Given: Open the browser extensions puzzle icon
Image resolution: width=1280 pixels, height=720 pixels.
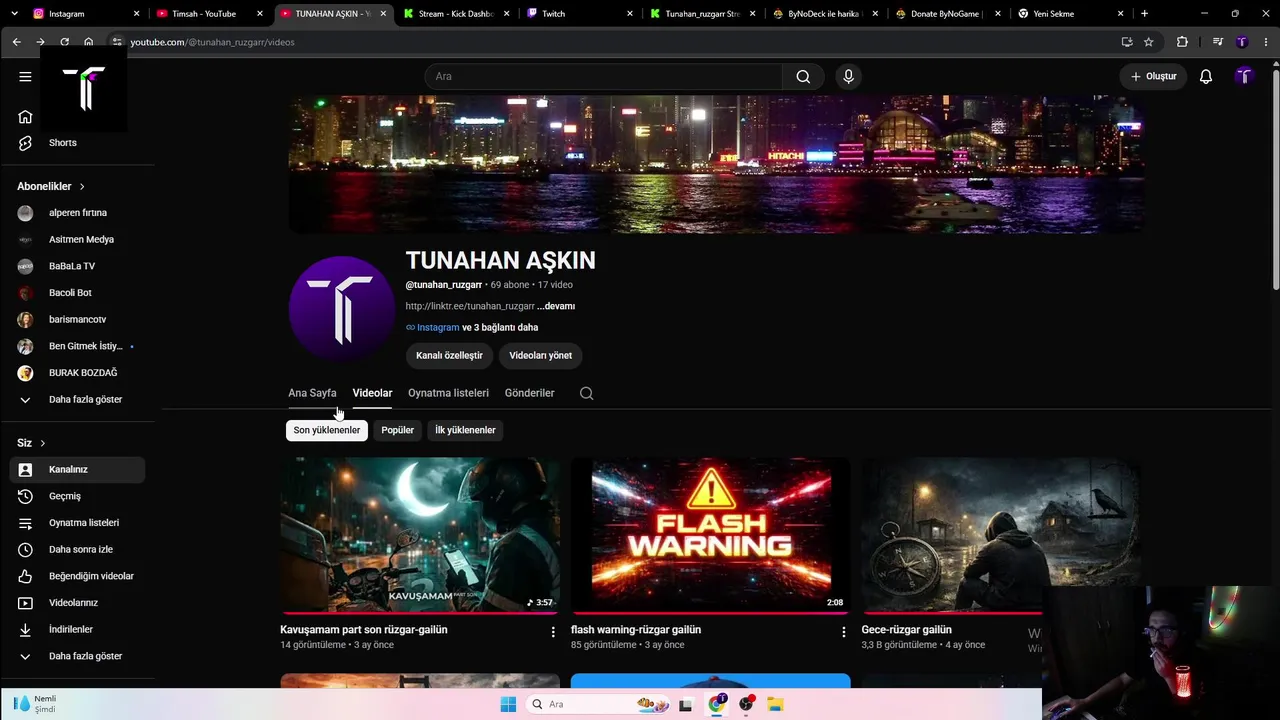Looking at the screenshot, I should [1182, 42].
